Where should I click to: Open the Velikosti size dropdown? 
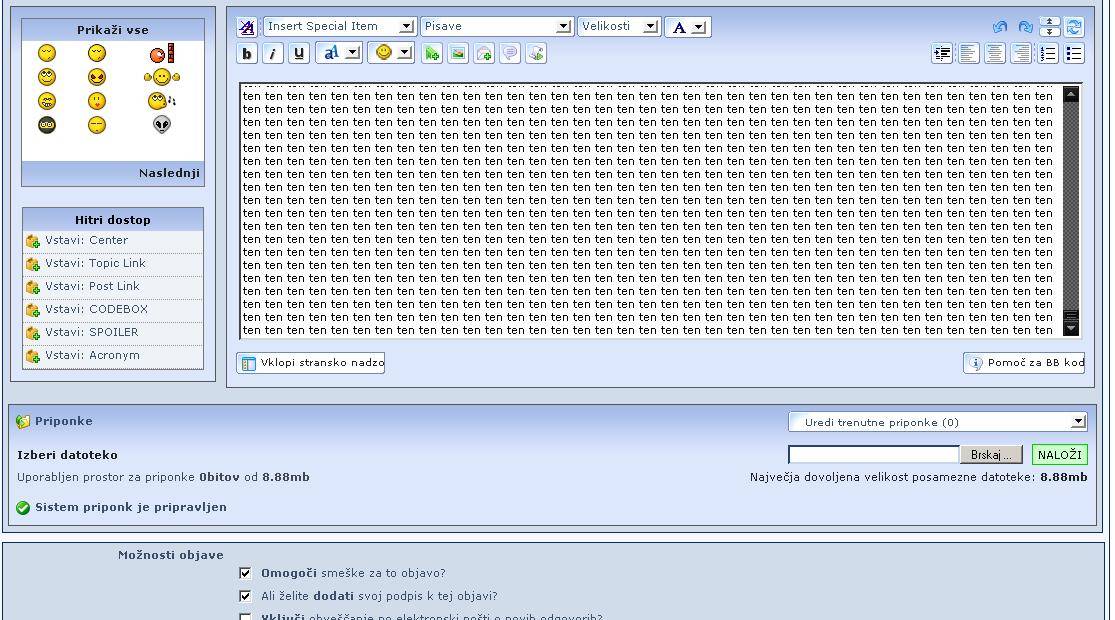pos(619,26)
